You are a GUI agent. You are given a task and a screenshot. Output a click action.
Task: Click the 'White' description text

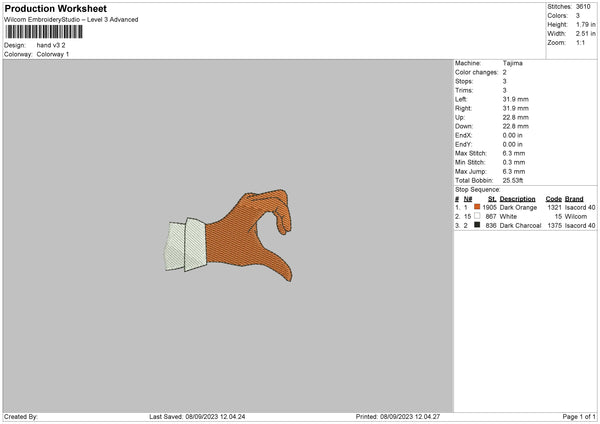(508, 217)
